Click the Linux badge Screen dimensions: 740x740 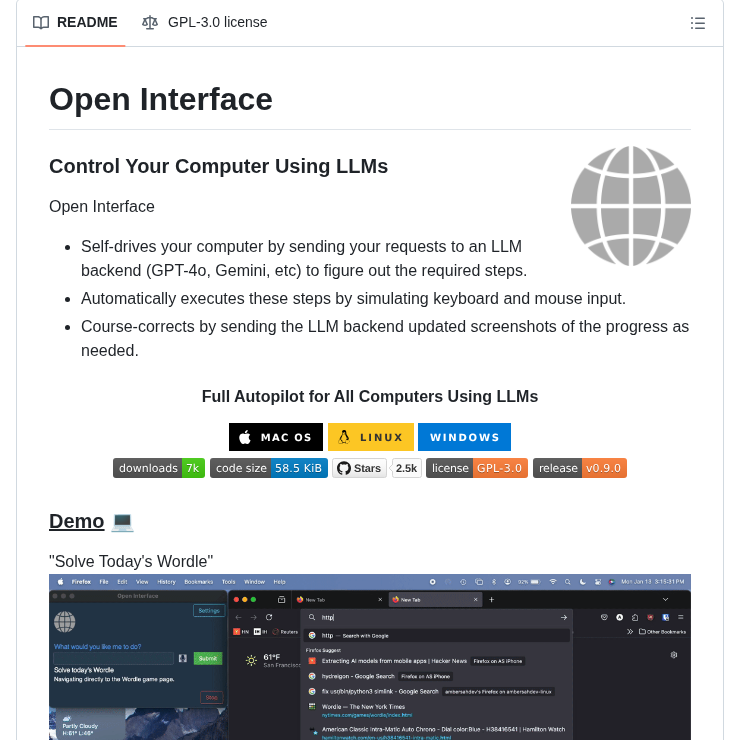click(371, 437)
